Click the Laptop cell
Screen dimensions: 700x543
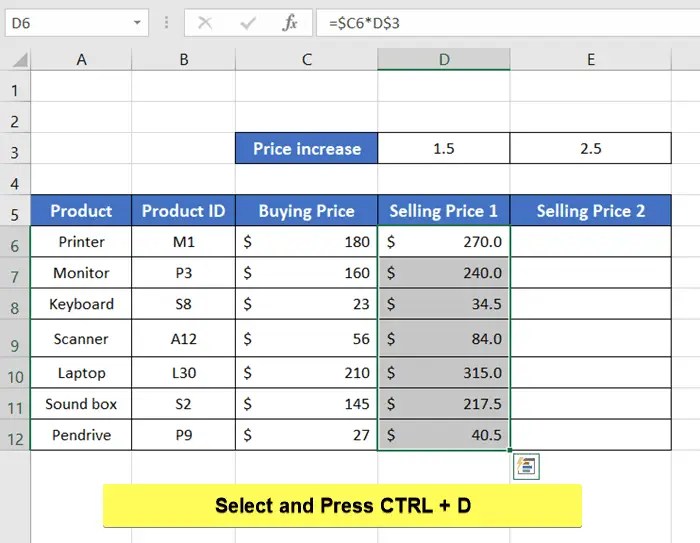pyautogui.click(x=81, y=372)
